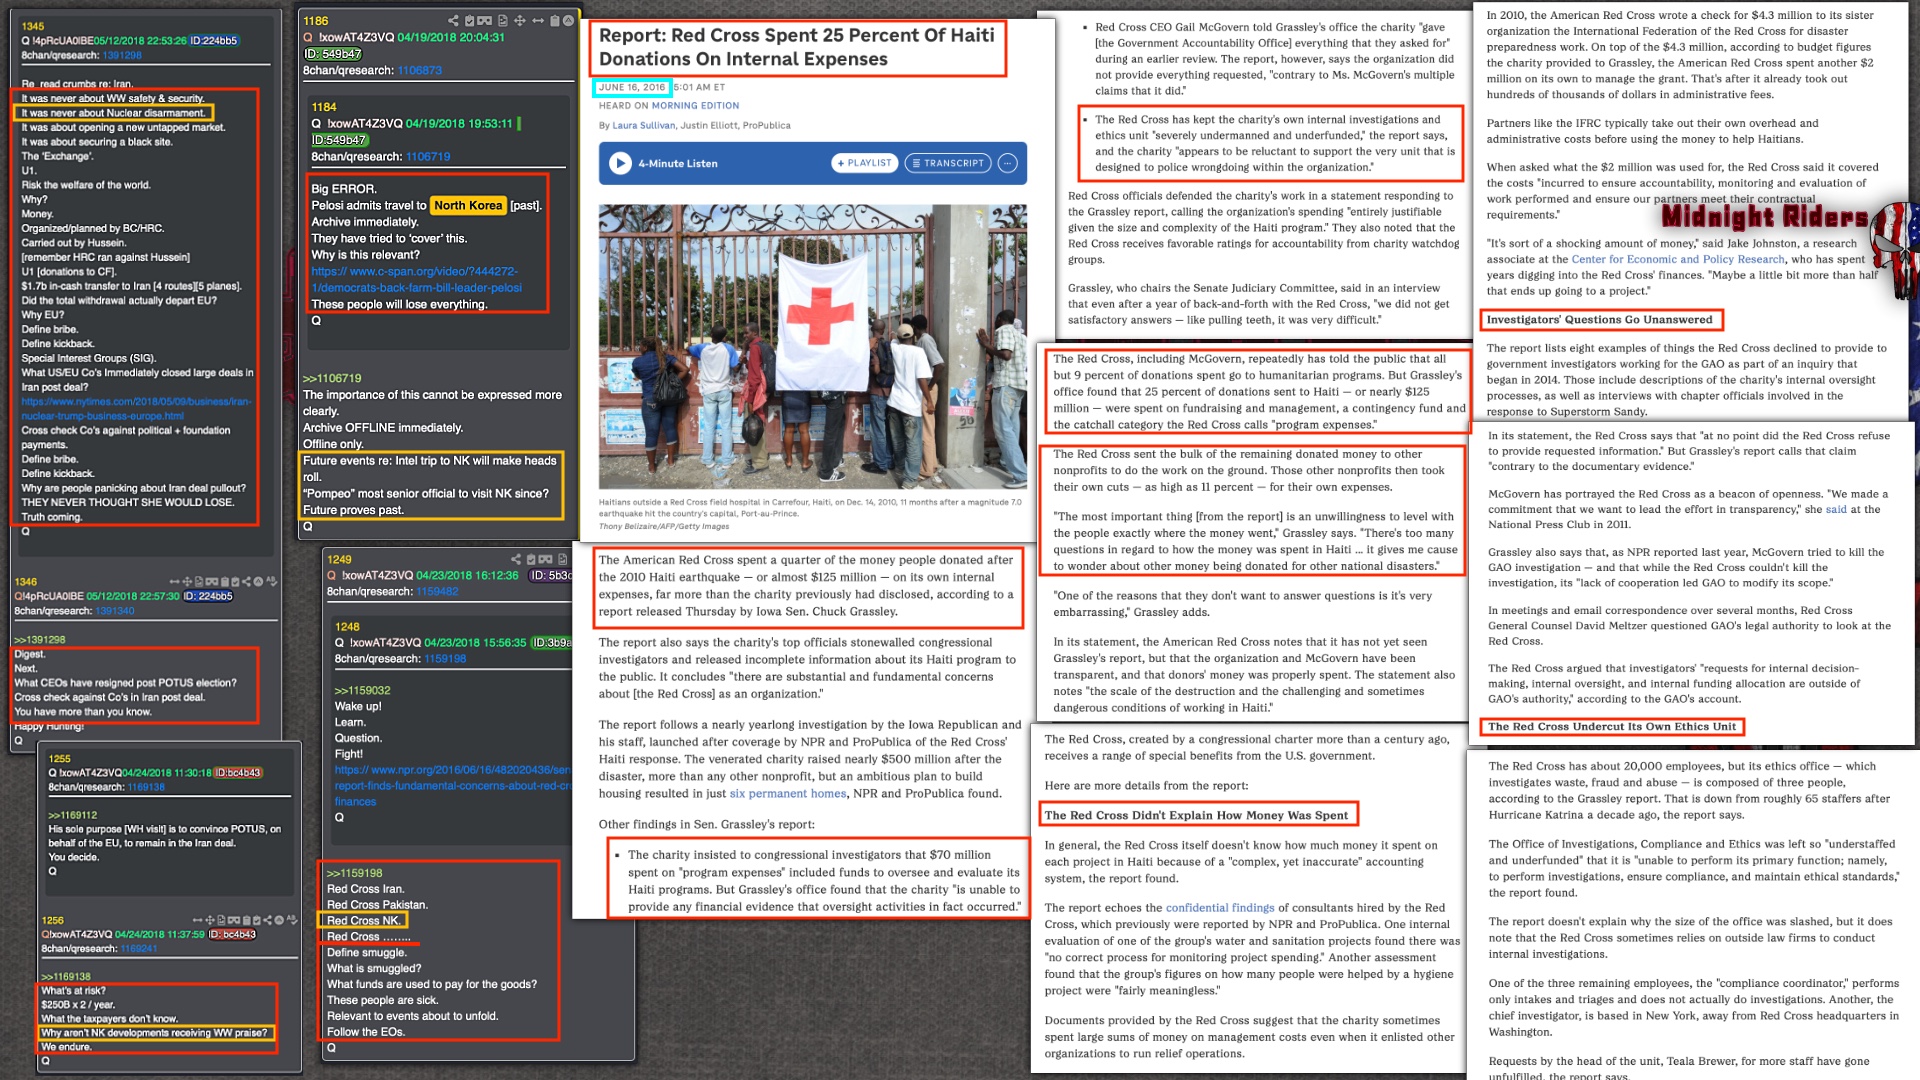
Task: Click the 'JUNE 16, 2016' date text
Action: [x=631, y=87]
